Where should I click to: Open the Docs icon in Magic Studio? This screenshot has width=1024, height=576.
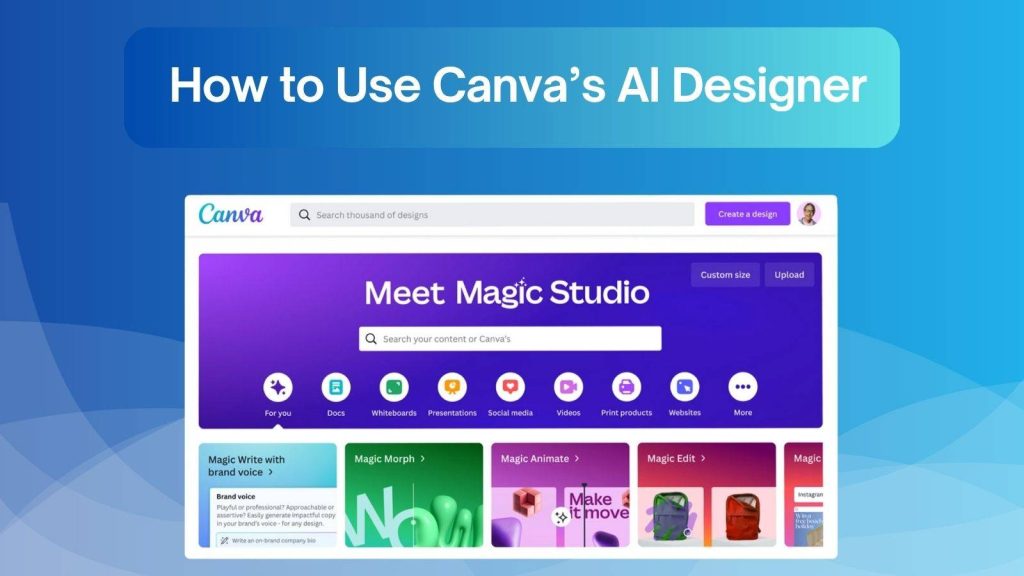click(x=335, y=385)
